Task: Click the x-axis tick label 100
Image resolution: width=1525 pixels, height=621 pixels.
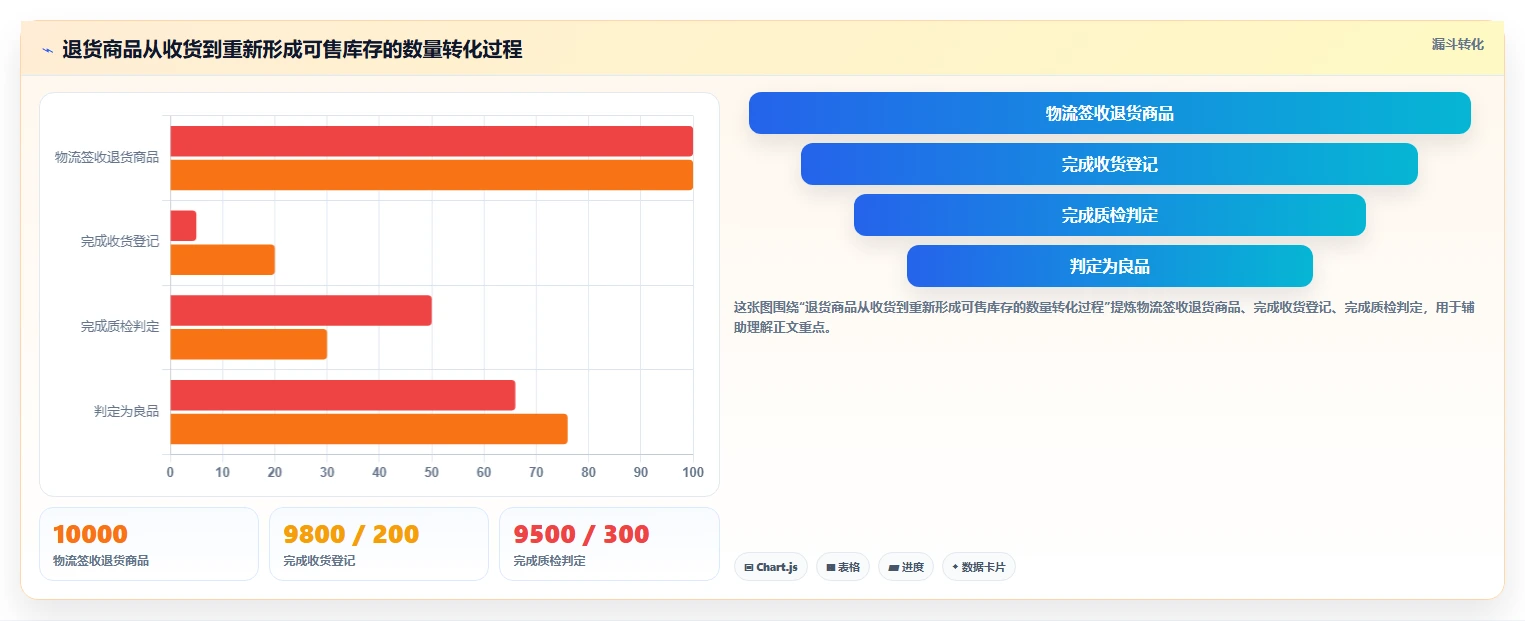Action: pos(692,472)
